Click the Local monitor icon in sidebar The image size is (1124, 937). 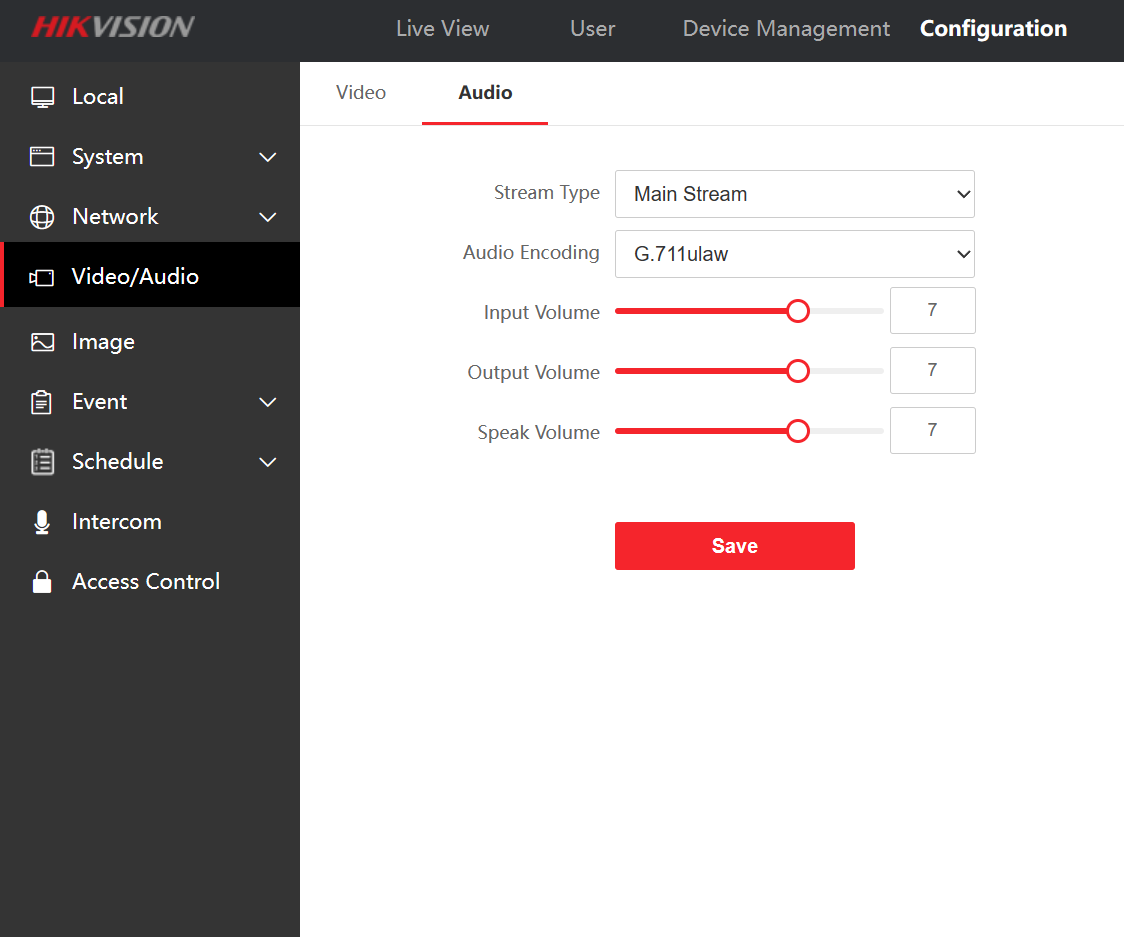pyautogui.click(x=42, y=97)
